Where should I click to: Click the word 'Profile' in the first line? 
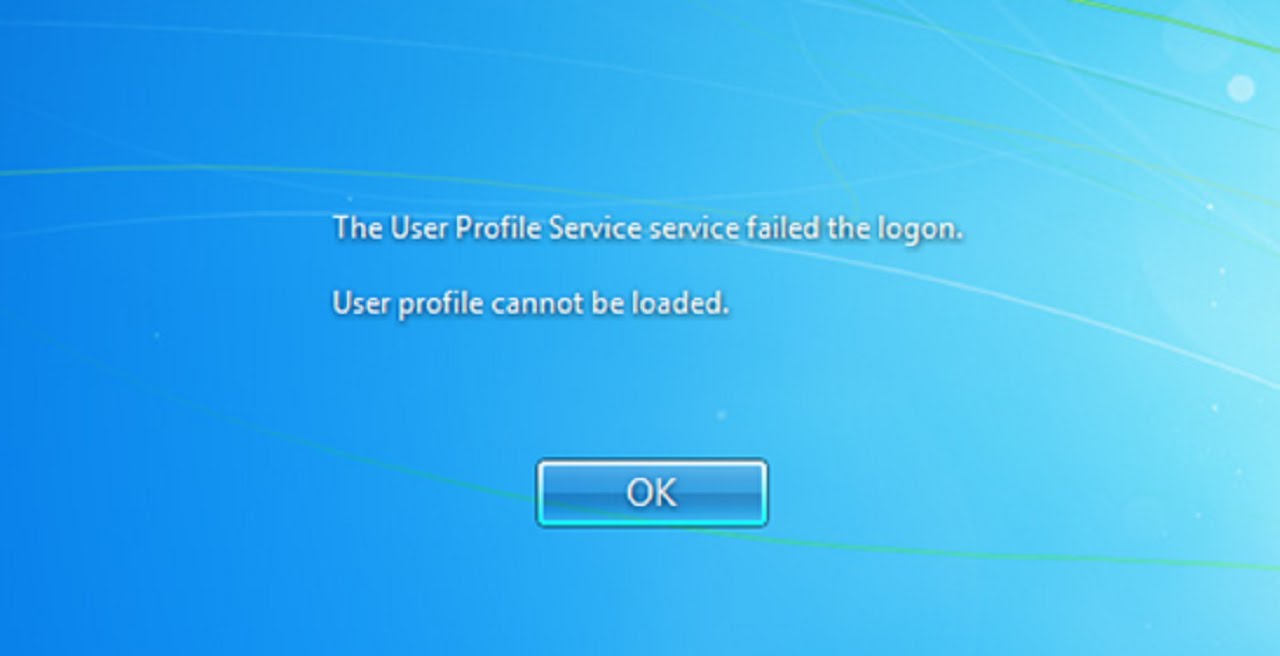498,229
